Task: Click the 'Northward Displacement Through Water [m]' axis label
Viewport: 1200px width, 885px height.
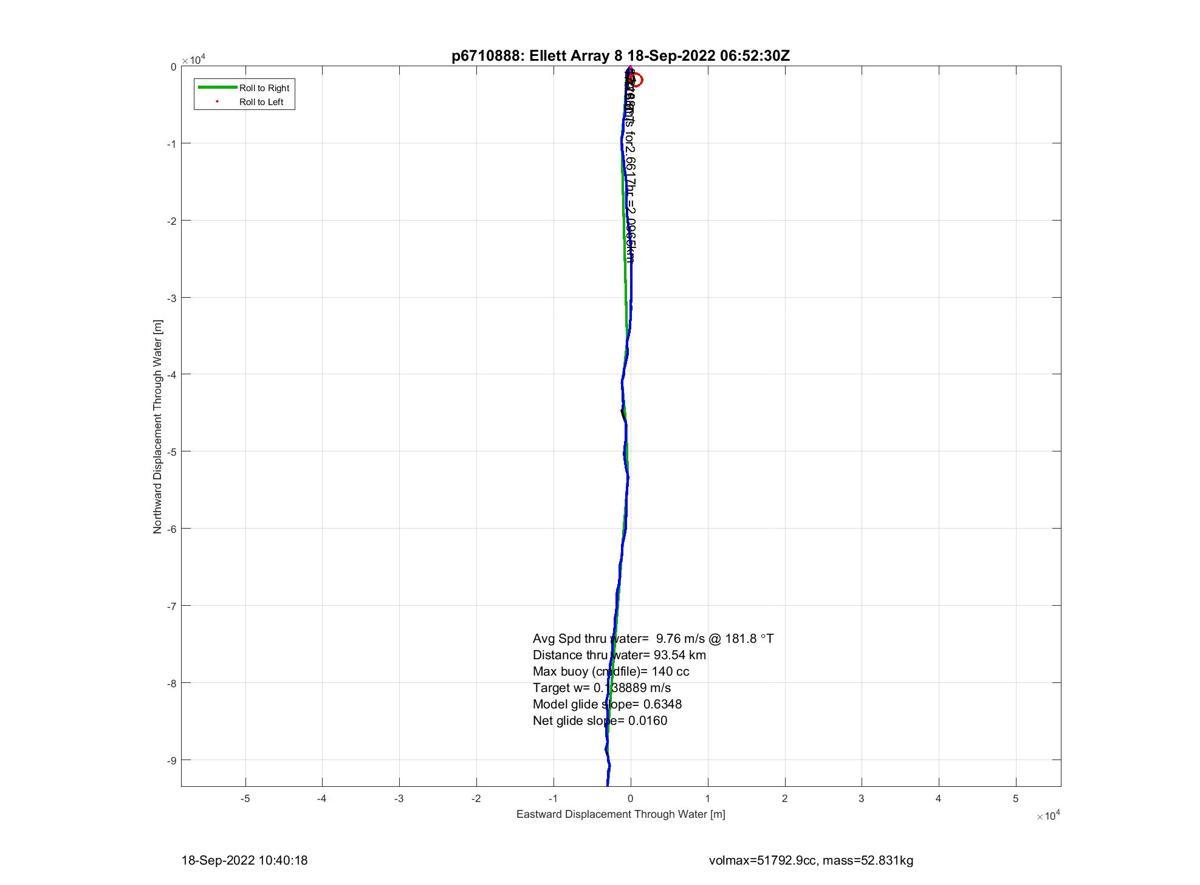Action: point(158,427)
